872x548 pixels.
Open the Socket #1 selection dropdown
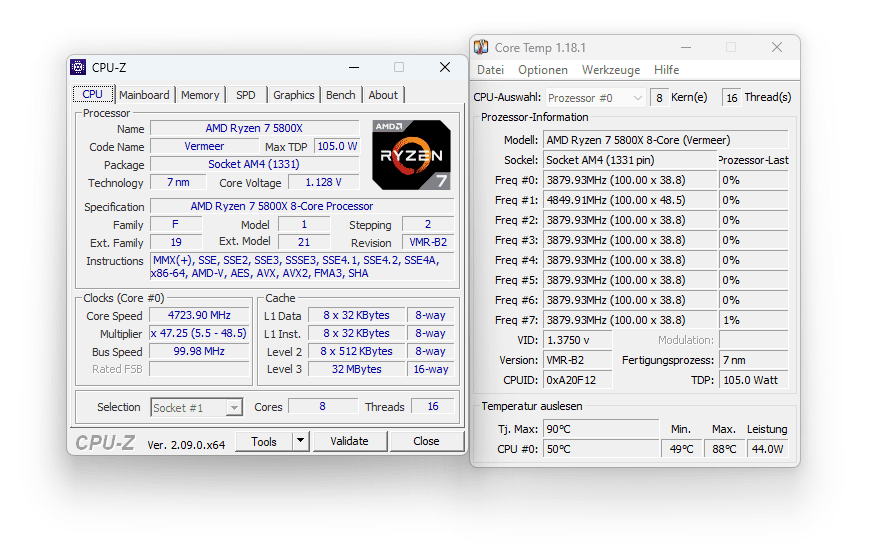(196, 408)
